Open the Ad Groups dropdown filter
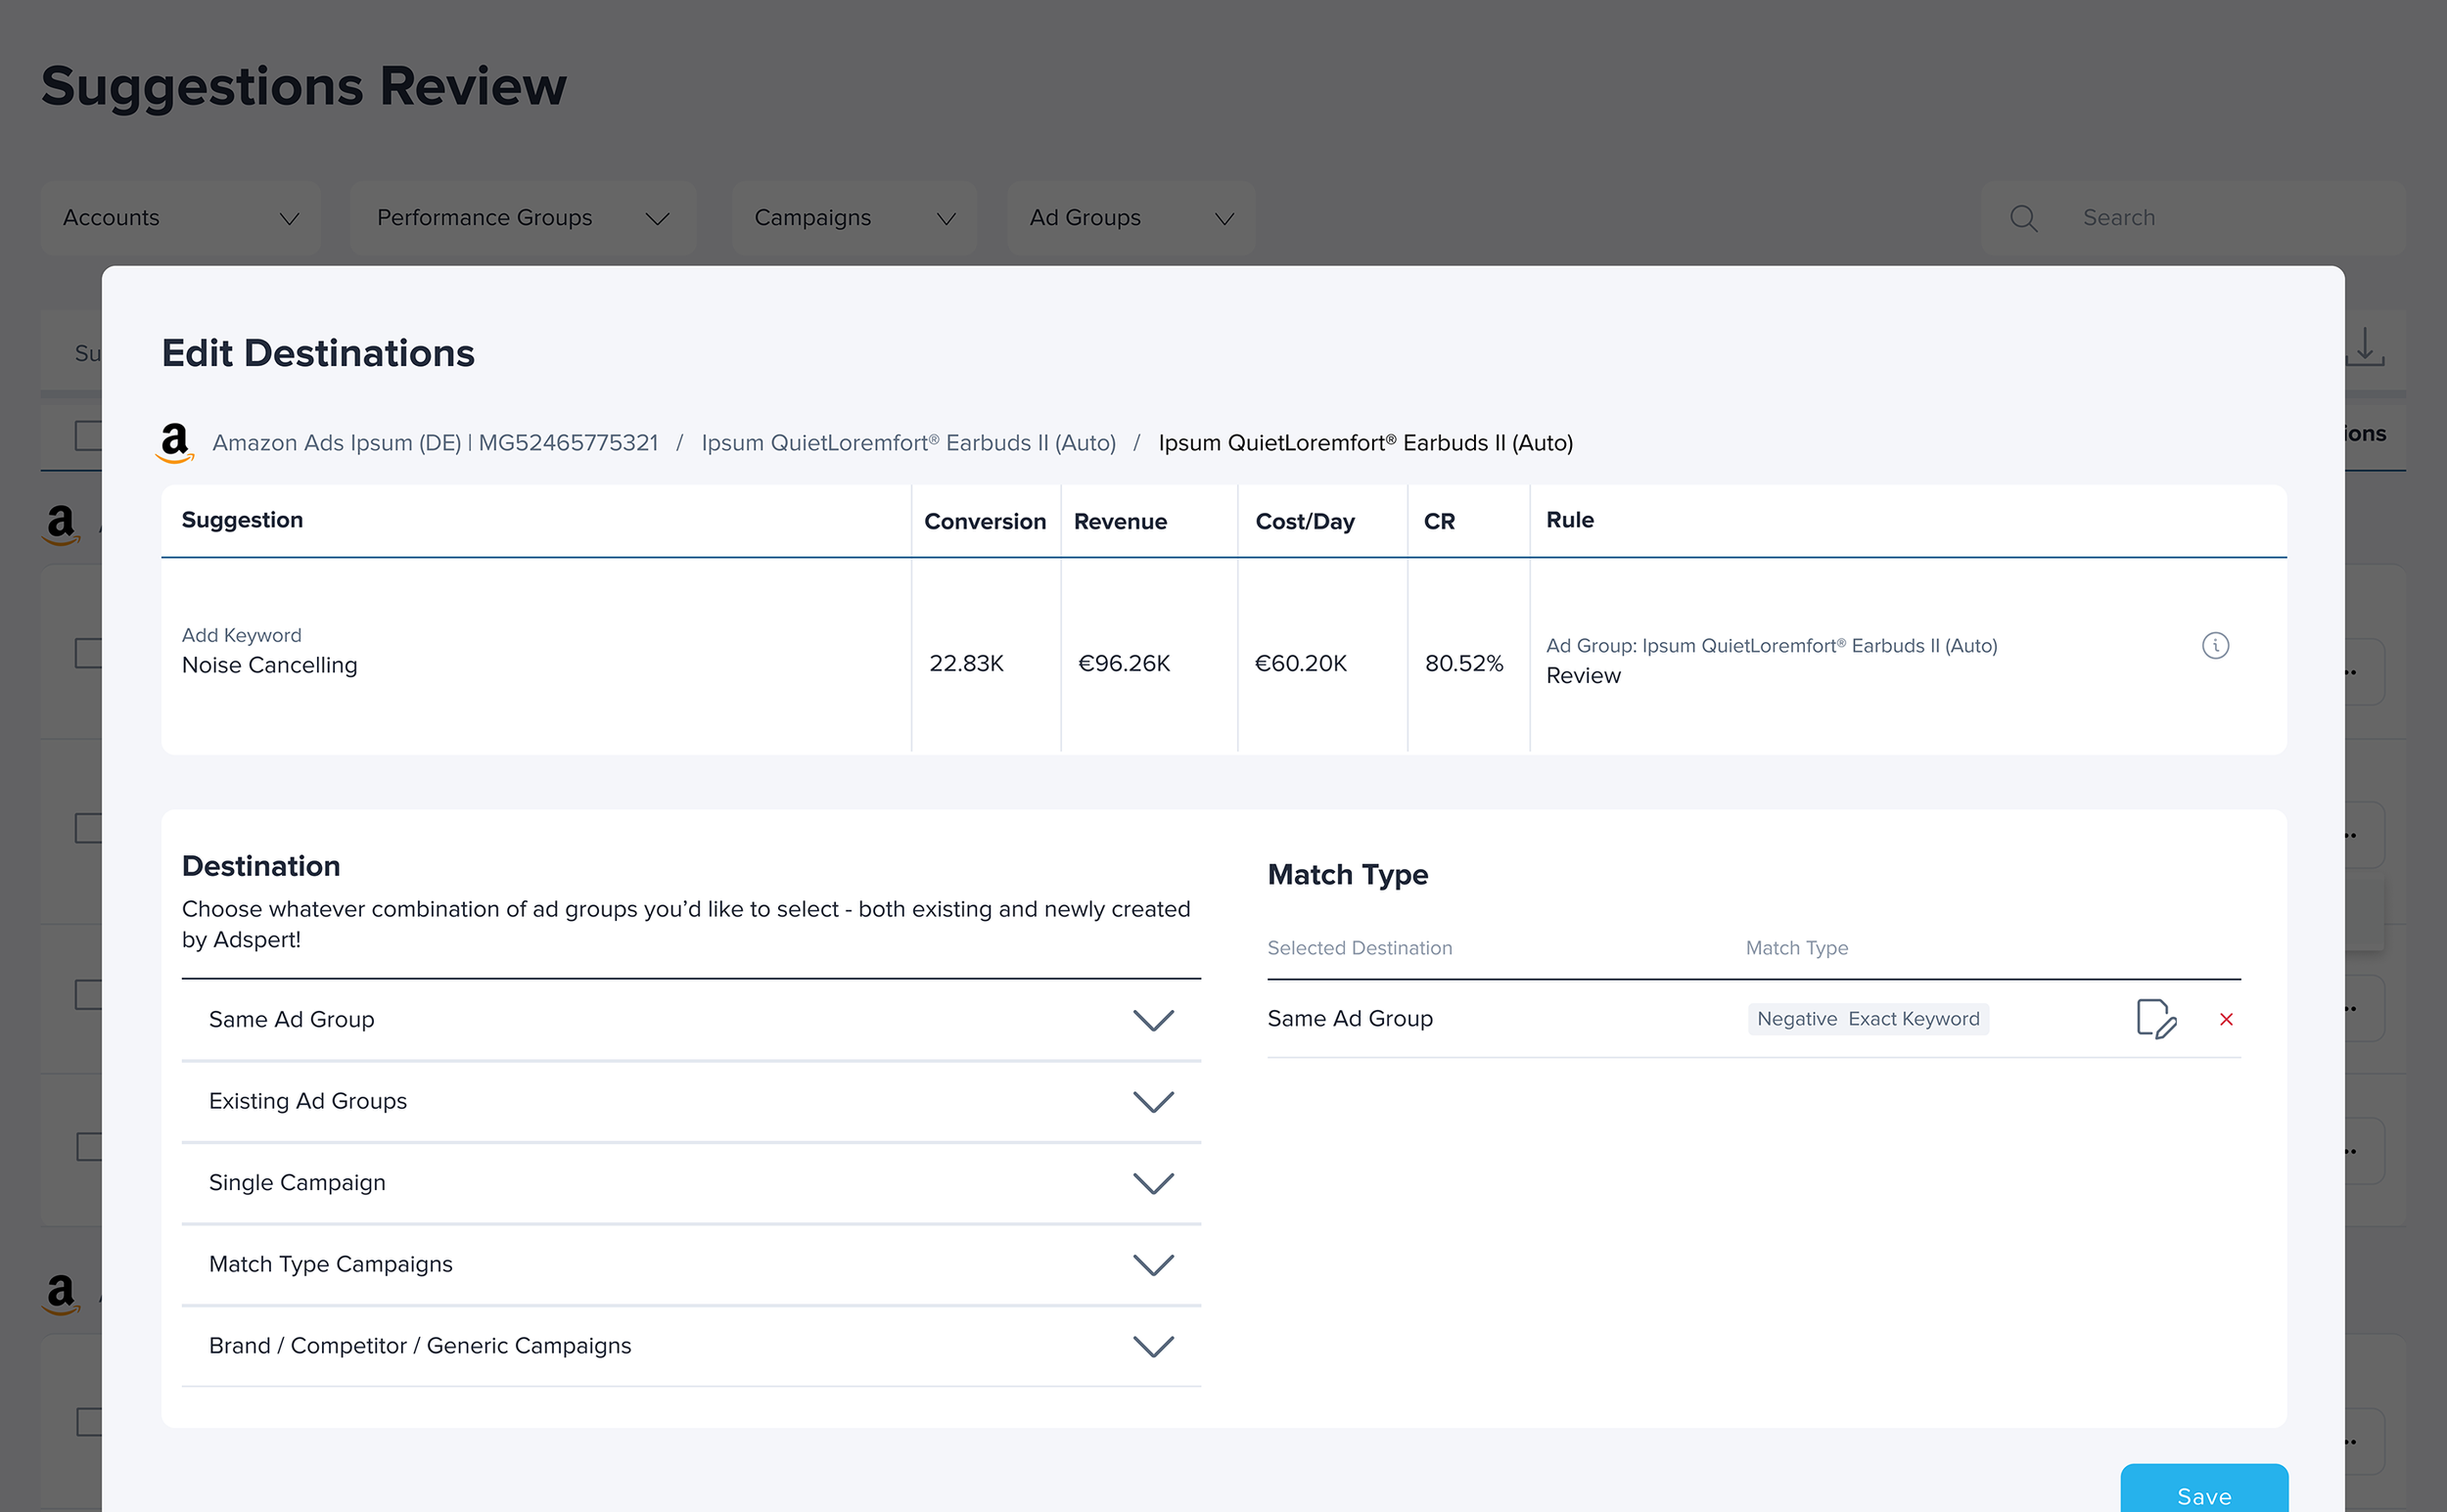Viewport: 2447px width, 1512px height. 1130,218
